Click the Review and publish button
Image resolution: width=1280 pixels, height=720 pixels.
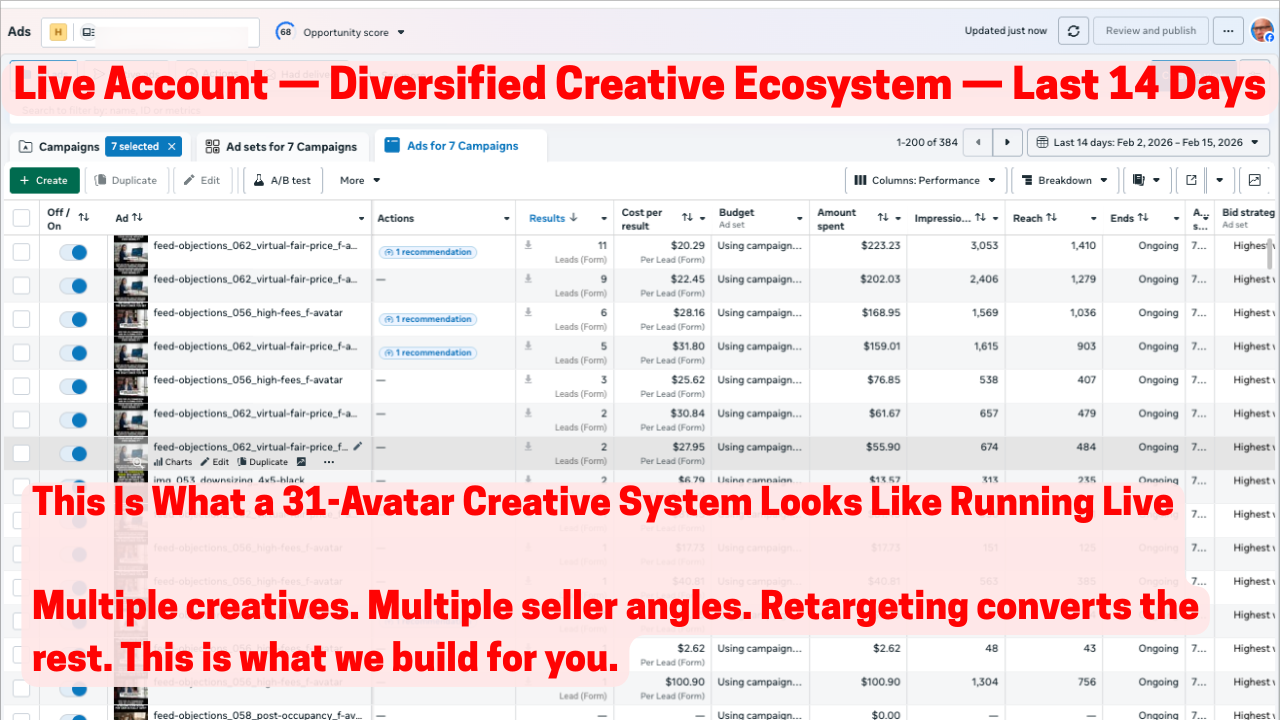[x=1150, y=30]
